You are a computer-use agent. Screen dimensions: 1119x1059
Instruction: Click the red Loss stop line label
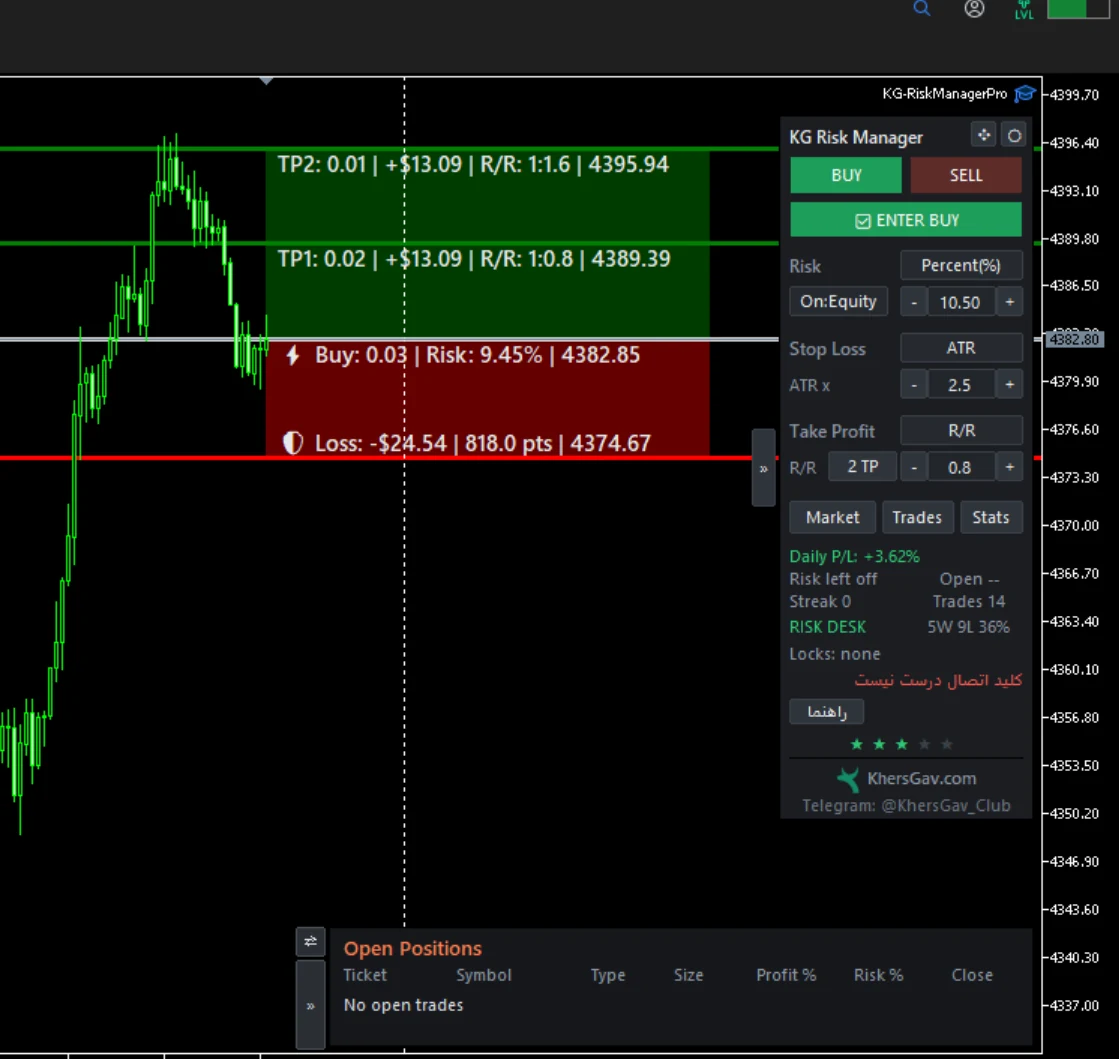(x=482, y=443)
